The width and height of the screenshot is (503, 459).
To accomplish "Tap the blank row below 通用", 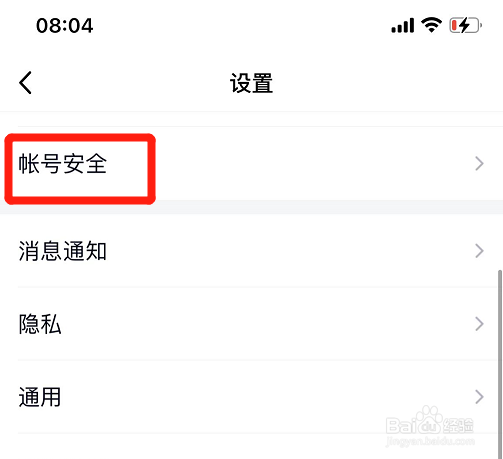I will [251, 446].
